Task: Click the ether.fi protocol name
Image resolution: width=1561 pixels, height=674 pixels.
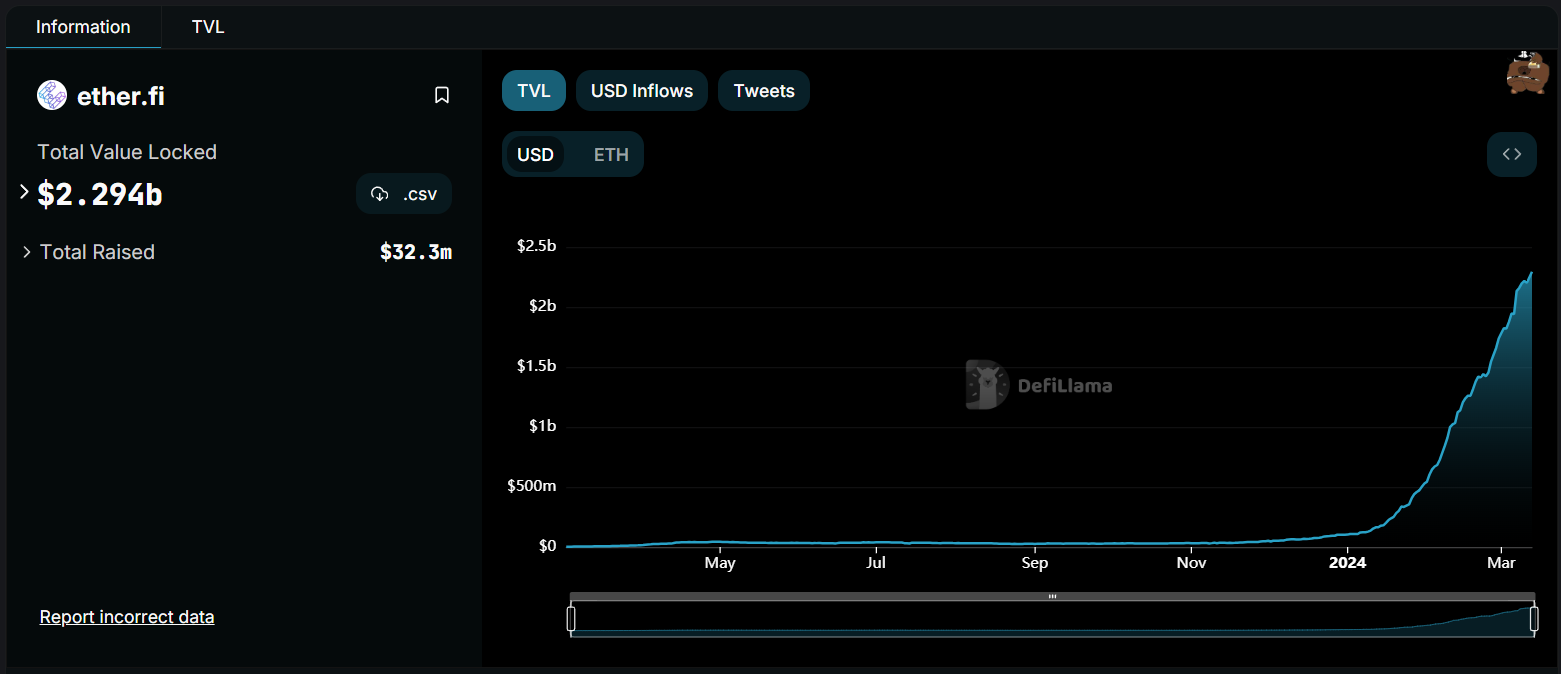Action: 121,96
